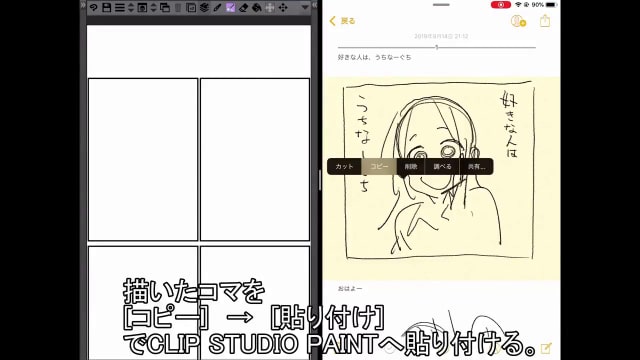
Task: Choose 調べる in the context menu
Action: tap(442, 167)
